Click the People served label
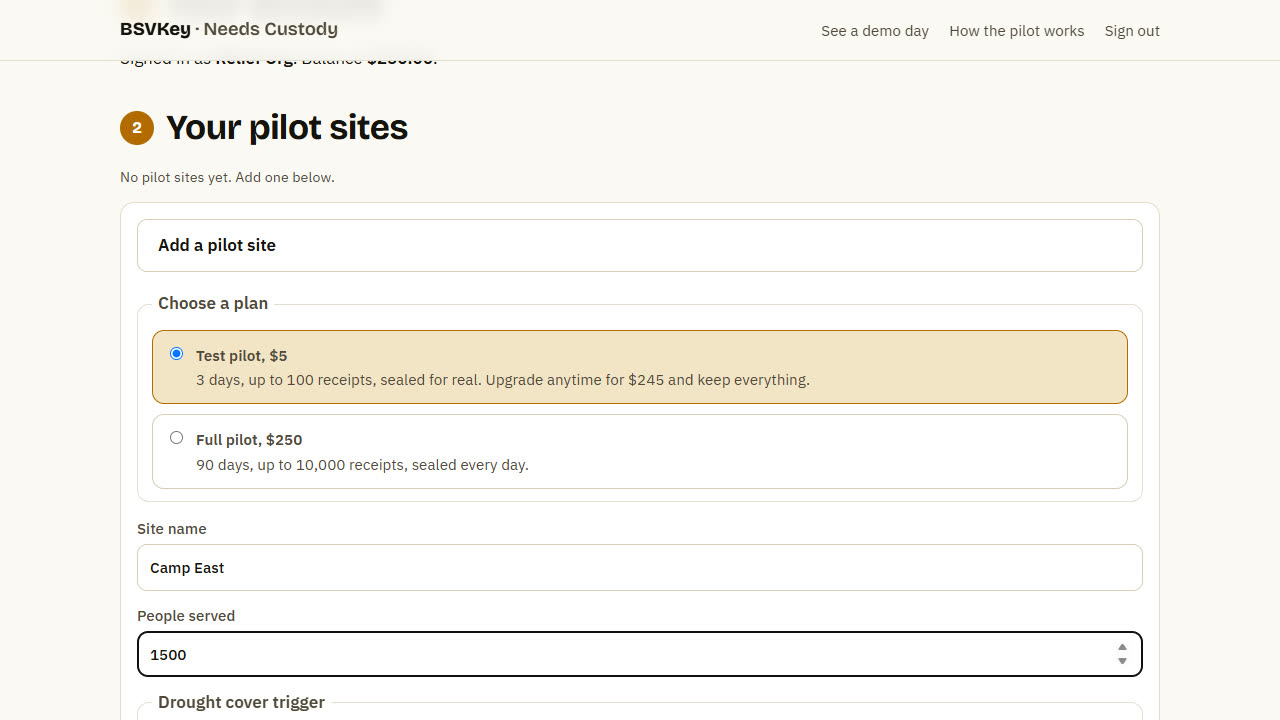This screenshot has height=720, width=1280. (186, 616)
